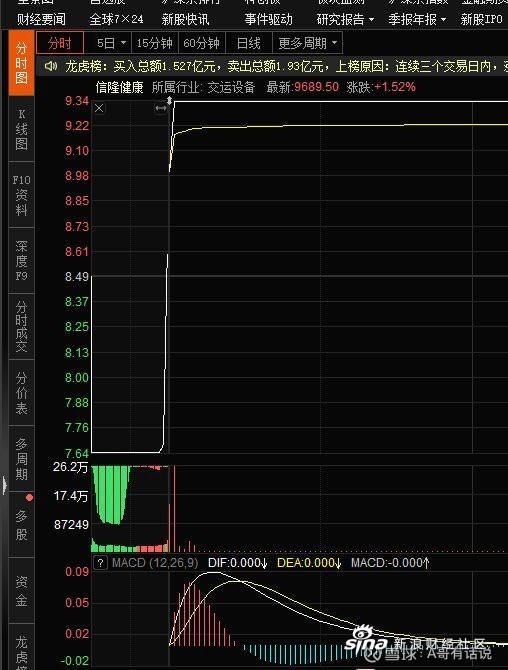The height and width of the screenshot is (670, 508).
Task: Open the F10资料 sidebar panel
Action: [21, 195]
